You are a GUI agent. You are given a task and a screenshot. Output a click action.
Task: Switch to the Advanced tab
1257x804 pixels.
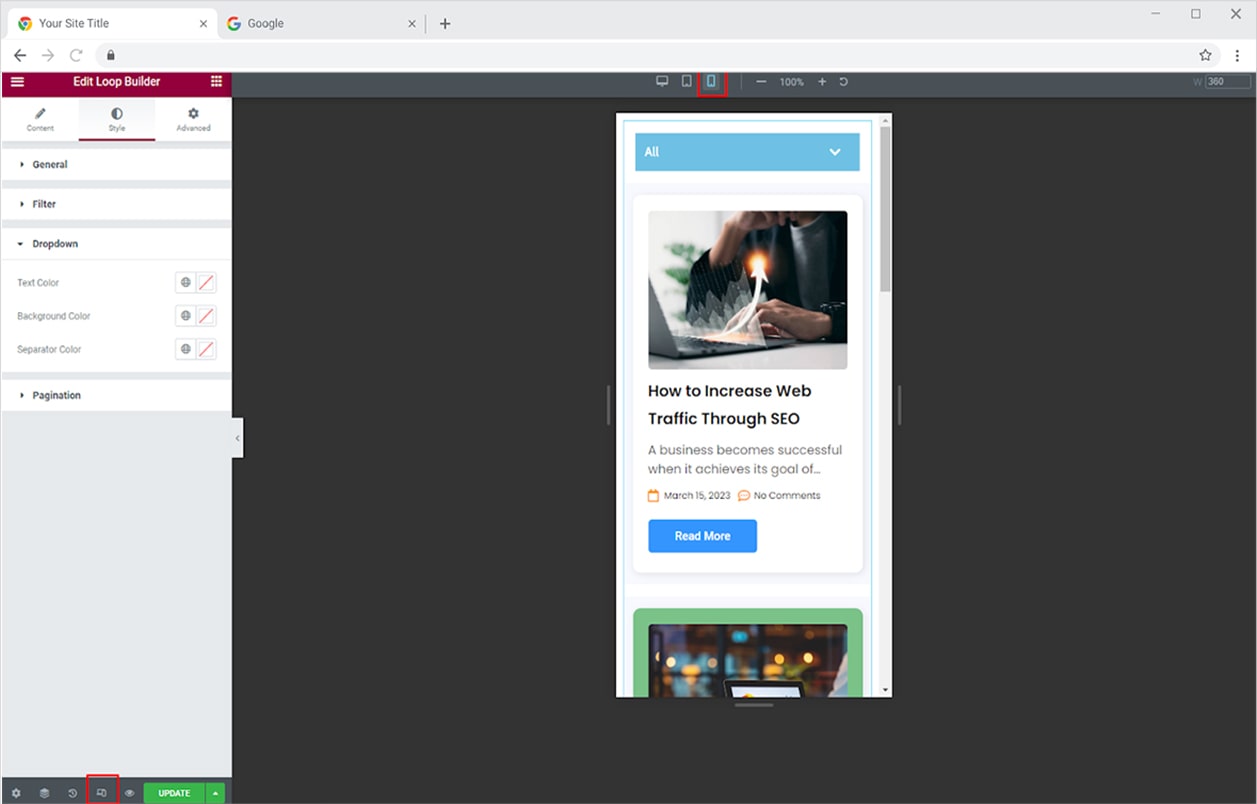tap(193, 119)
